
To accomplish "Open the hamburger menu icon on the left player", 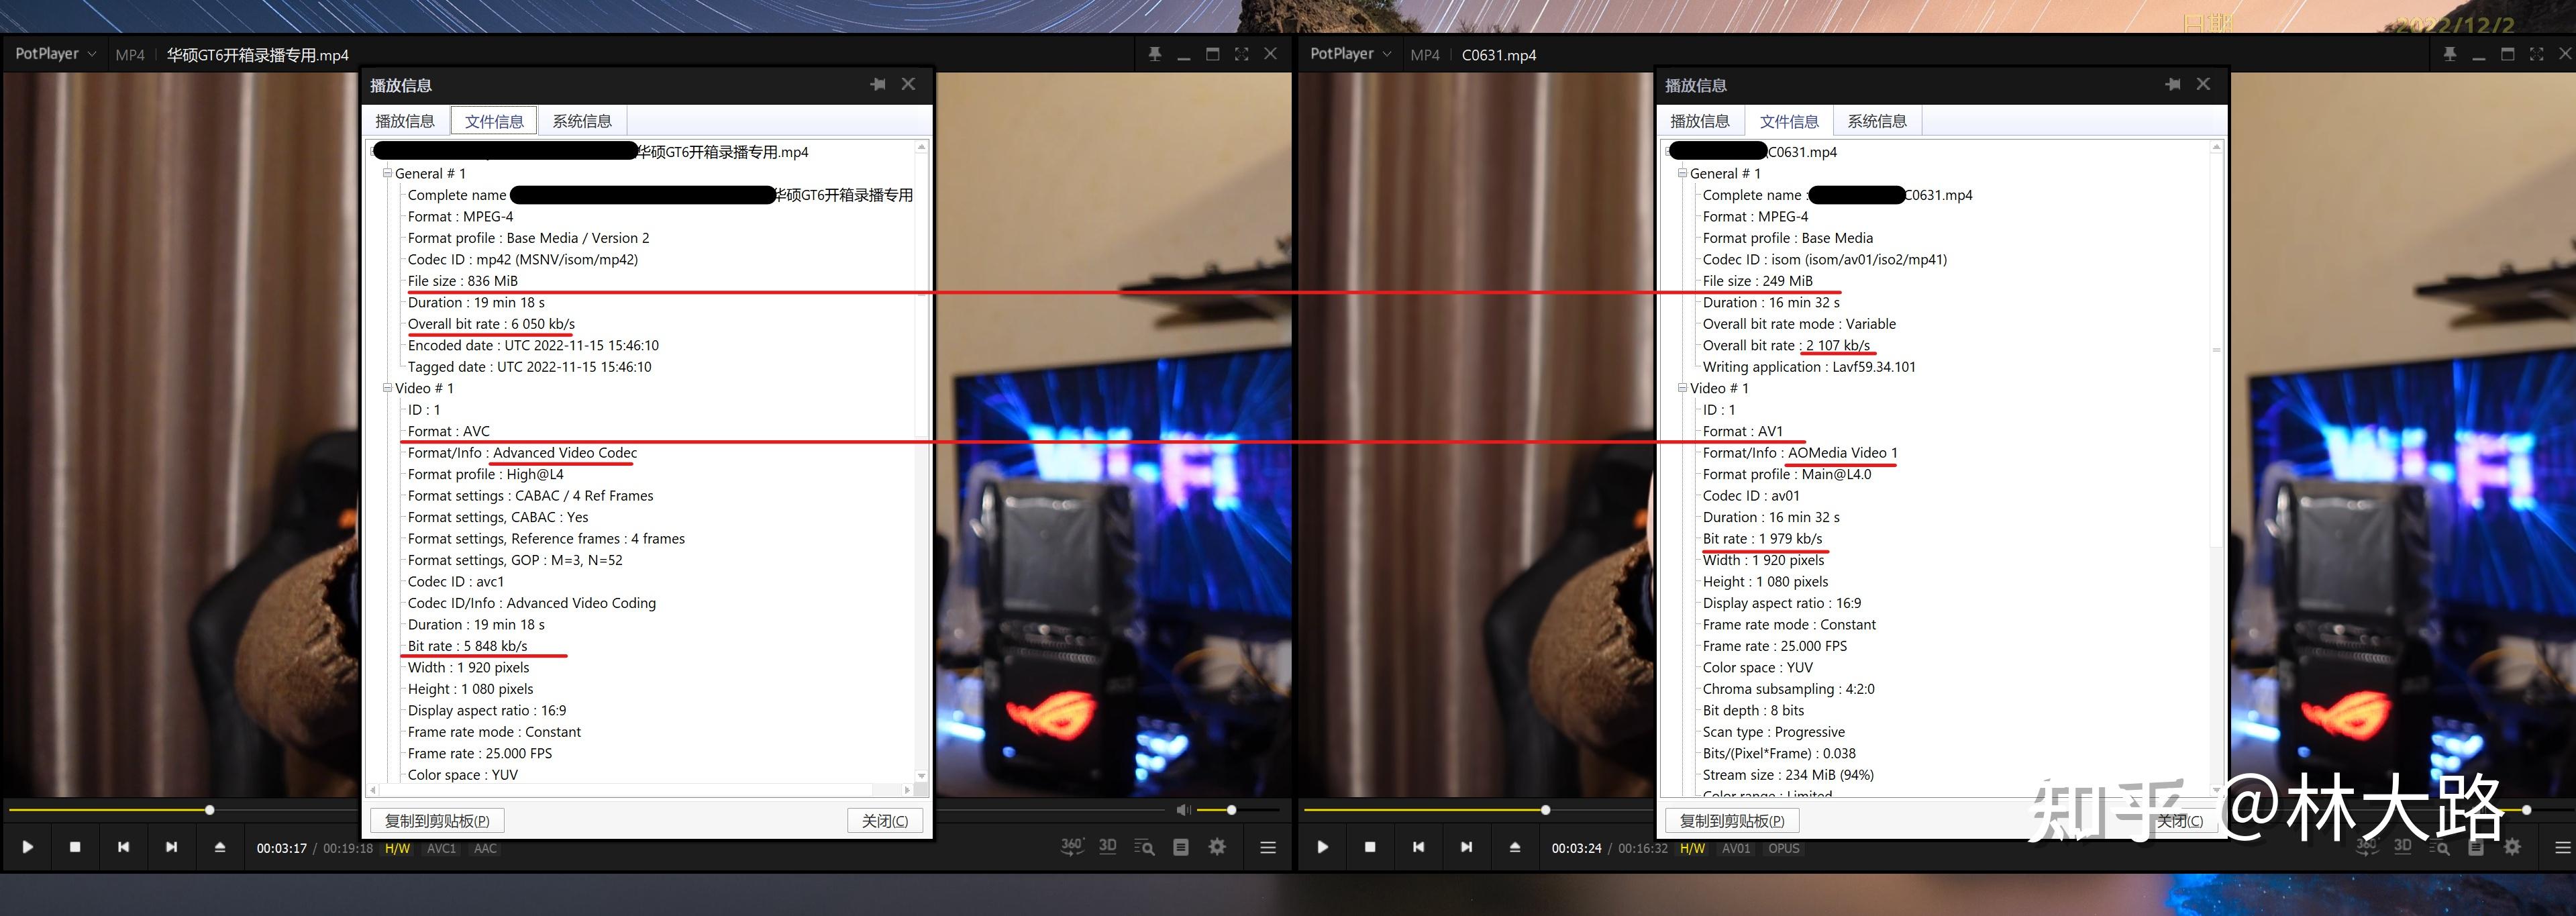I will pos(1267,846).
